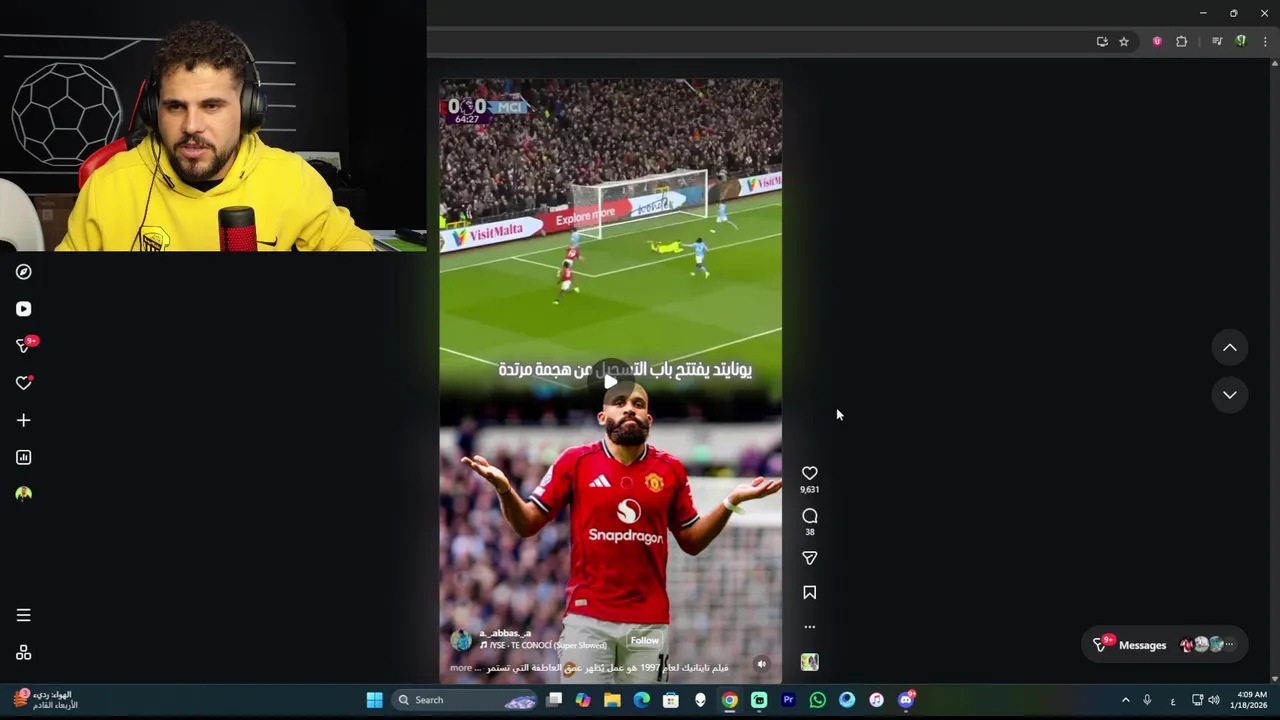1280x720 pixels.
Task: Like the video with the heart icon
Action: [x=810, y=473]
